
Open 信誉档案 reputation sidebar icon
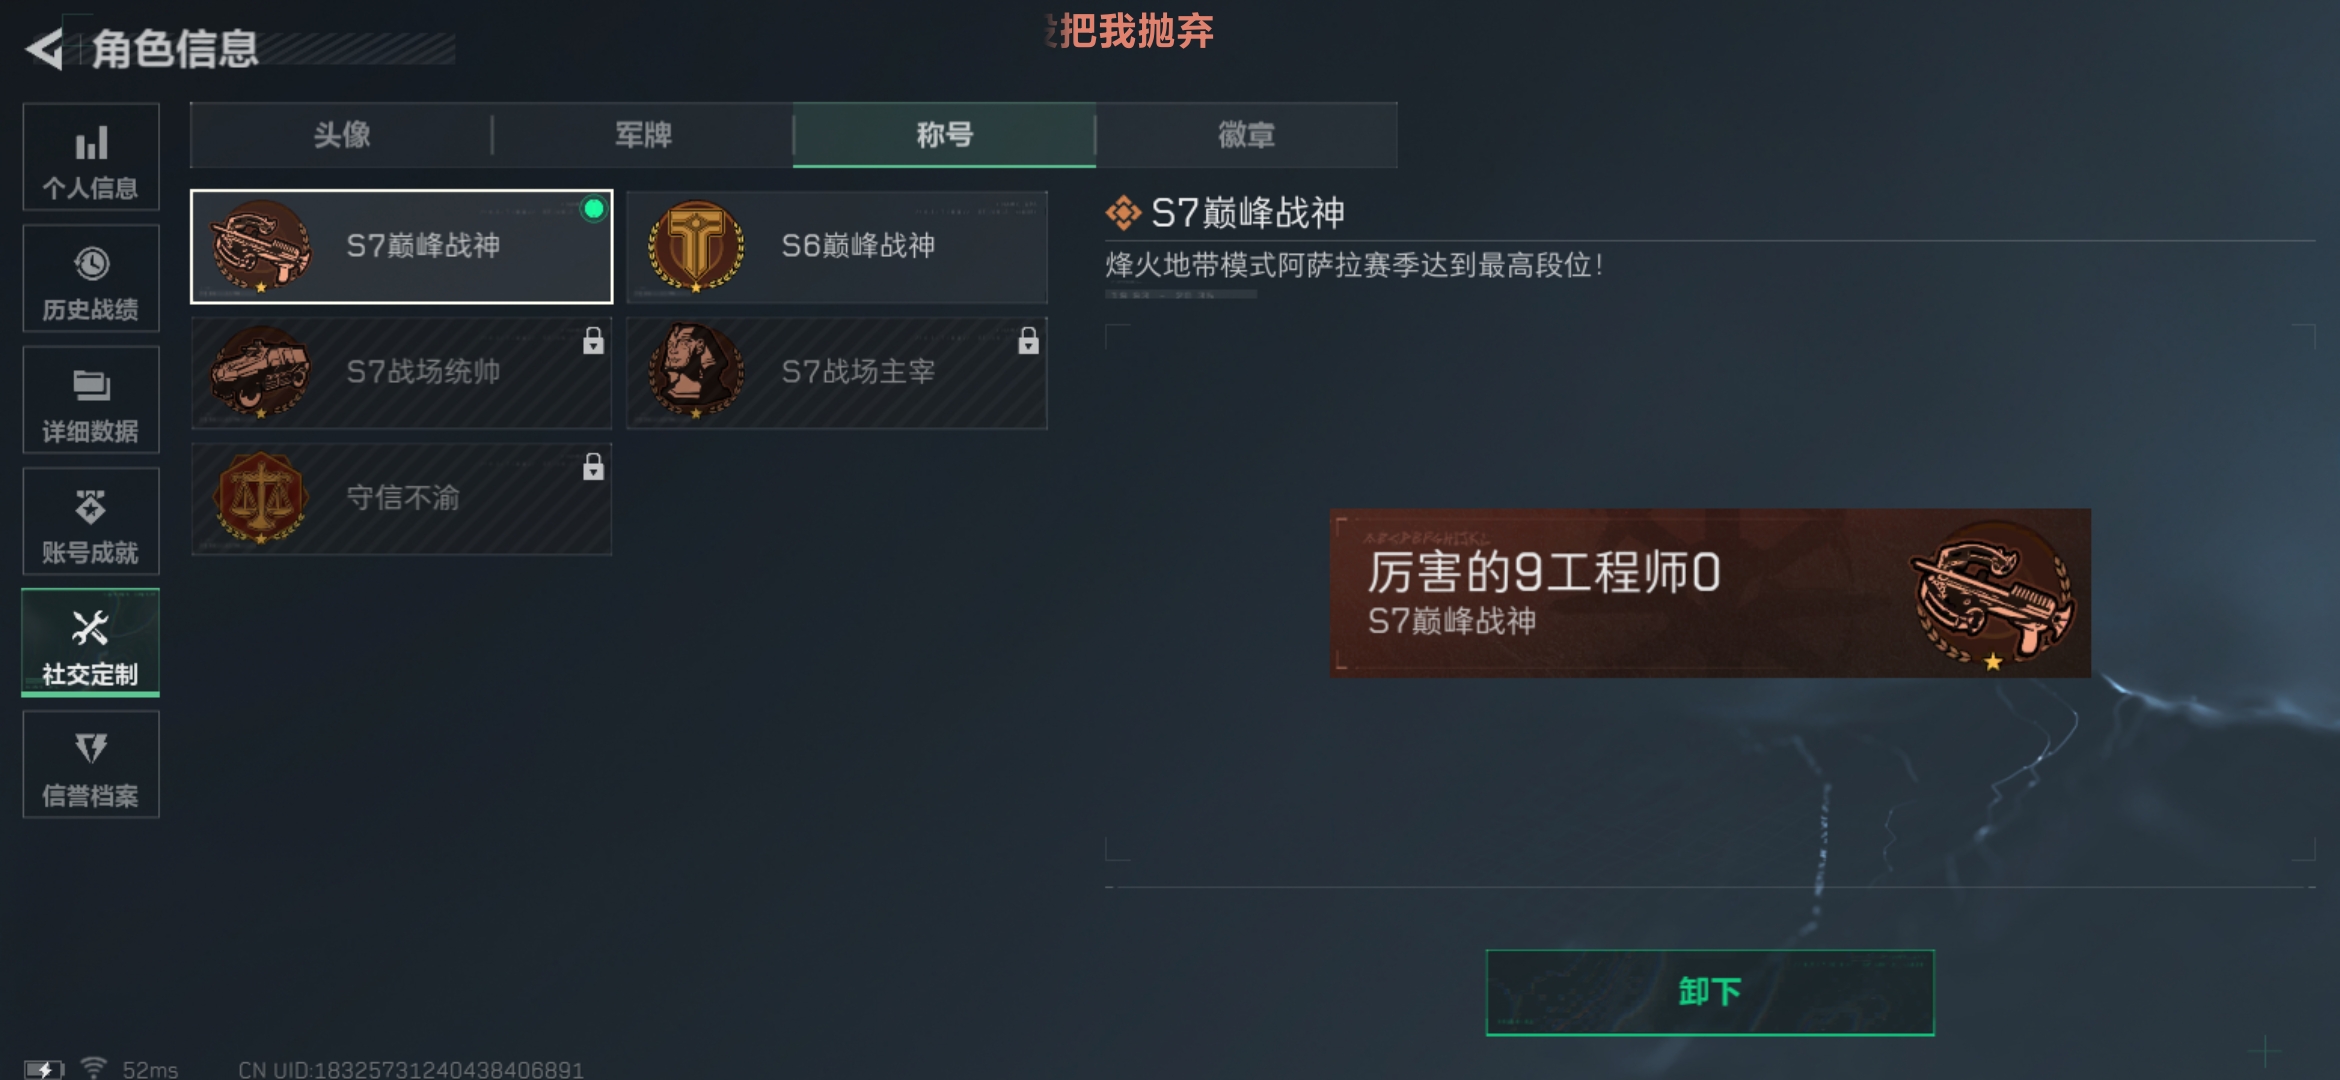click(x=91, y=764)
